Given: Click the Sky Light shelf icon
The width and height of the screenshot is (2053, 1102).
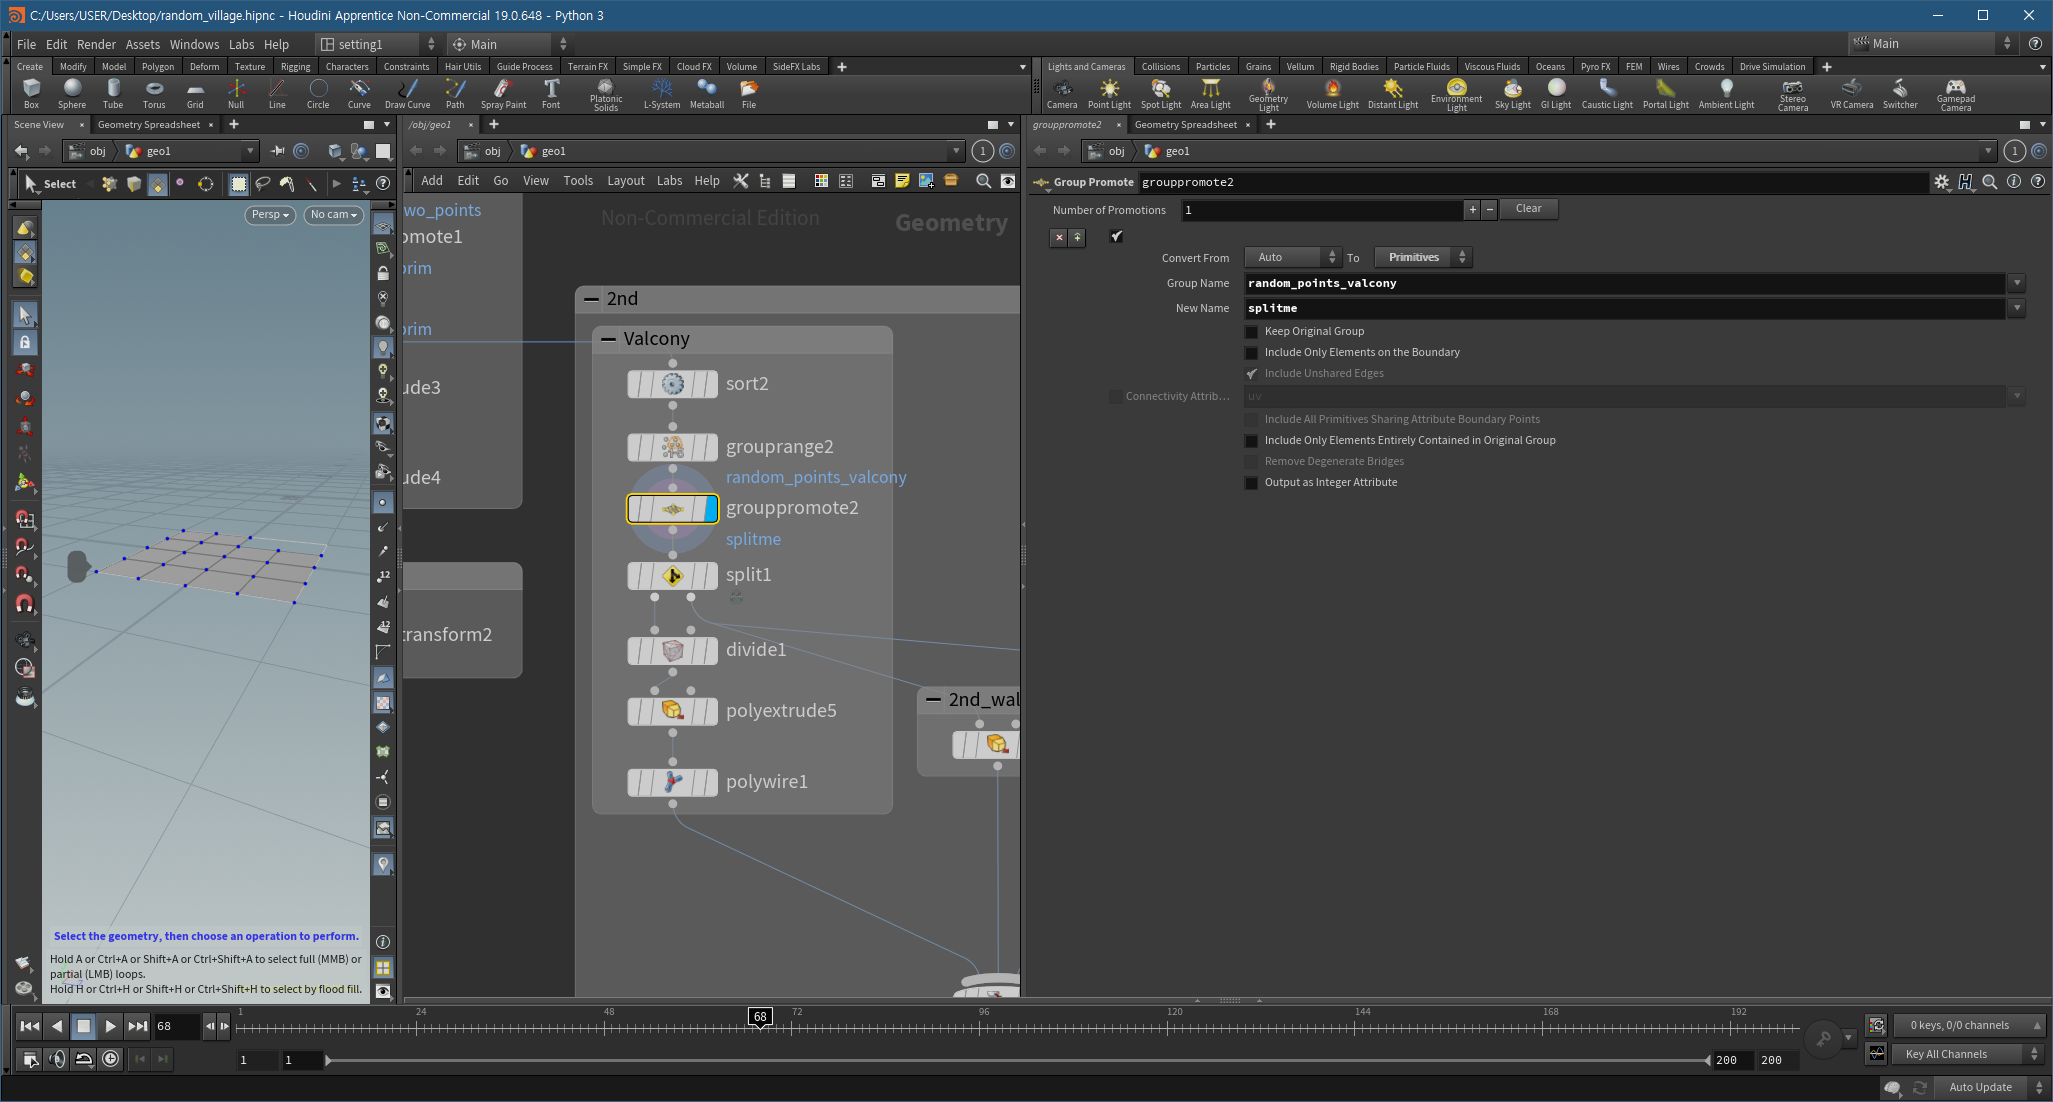Looking at the screenshot, I should 1512,92.
